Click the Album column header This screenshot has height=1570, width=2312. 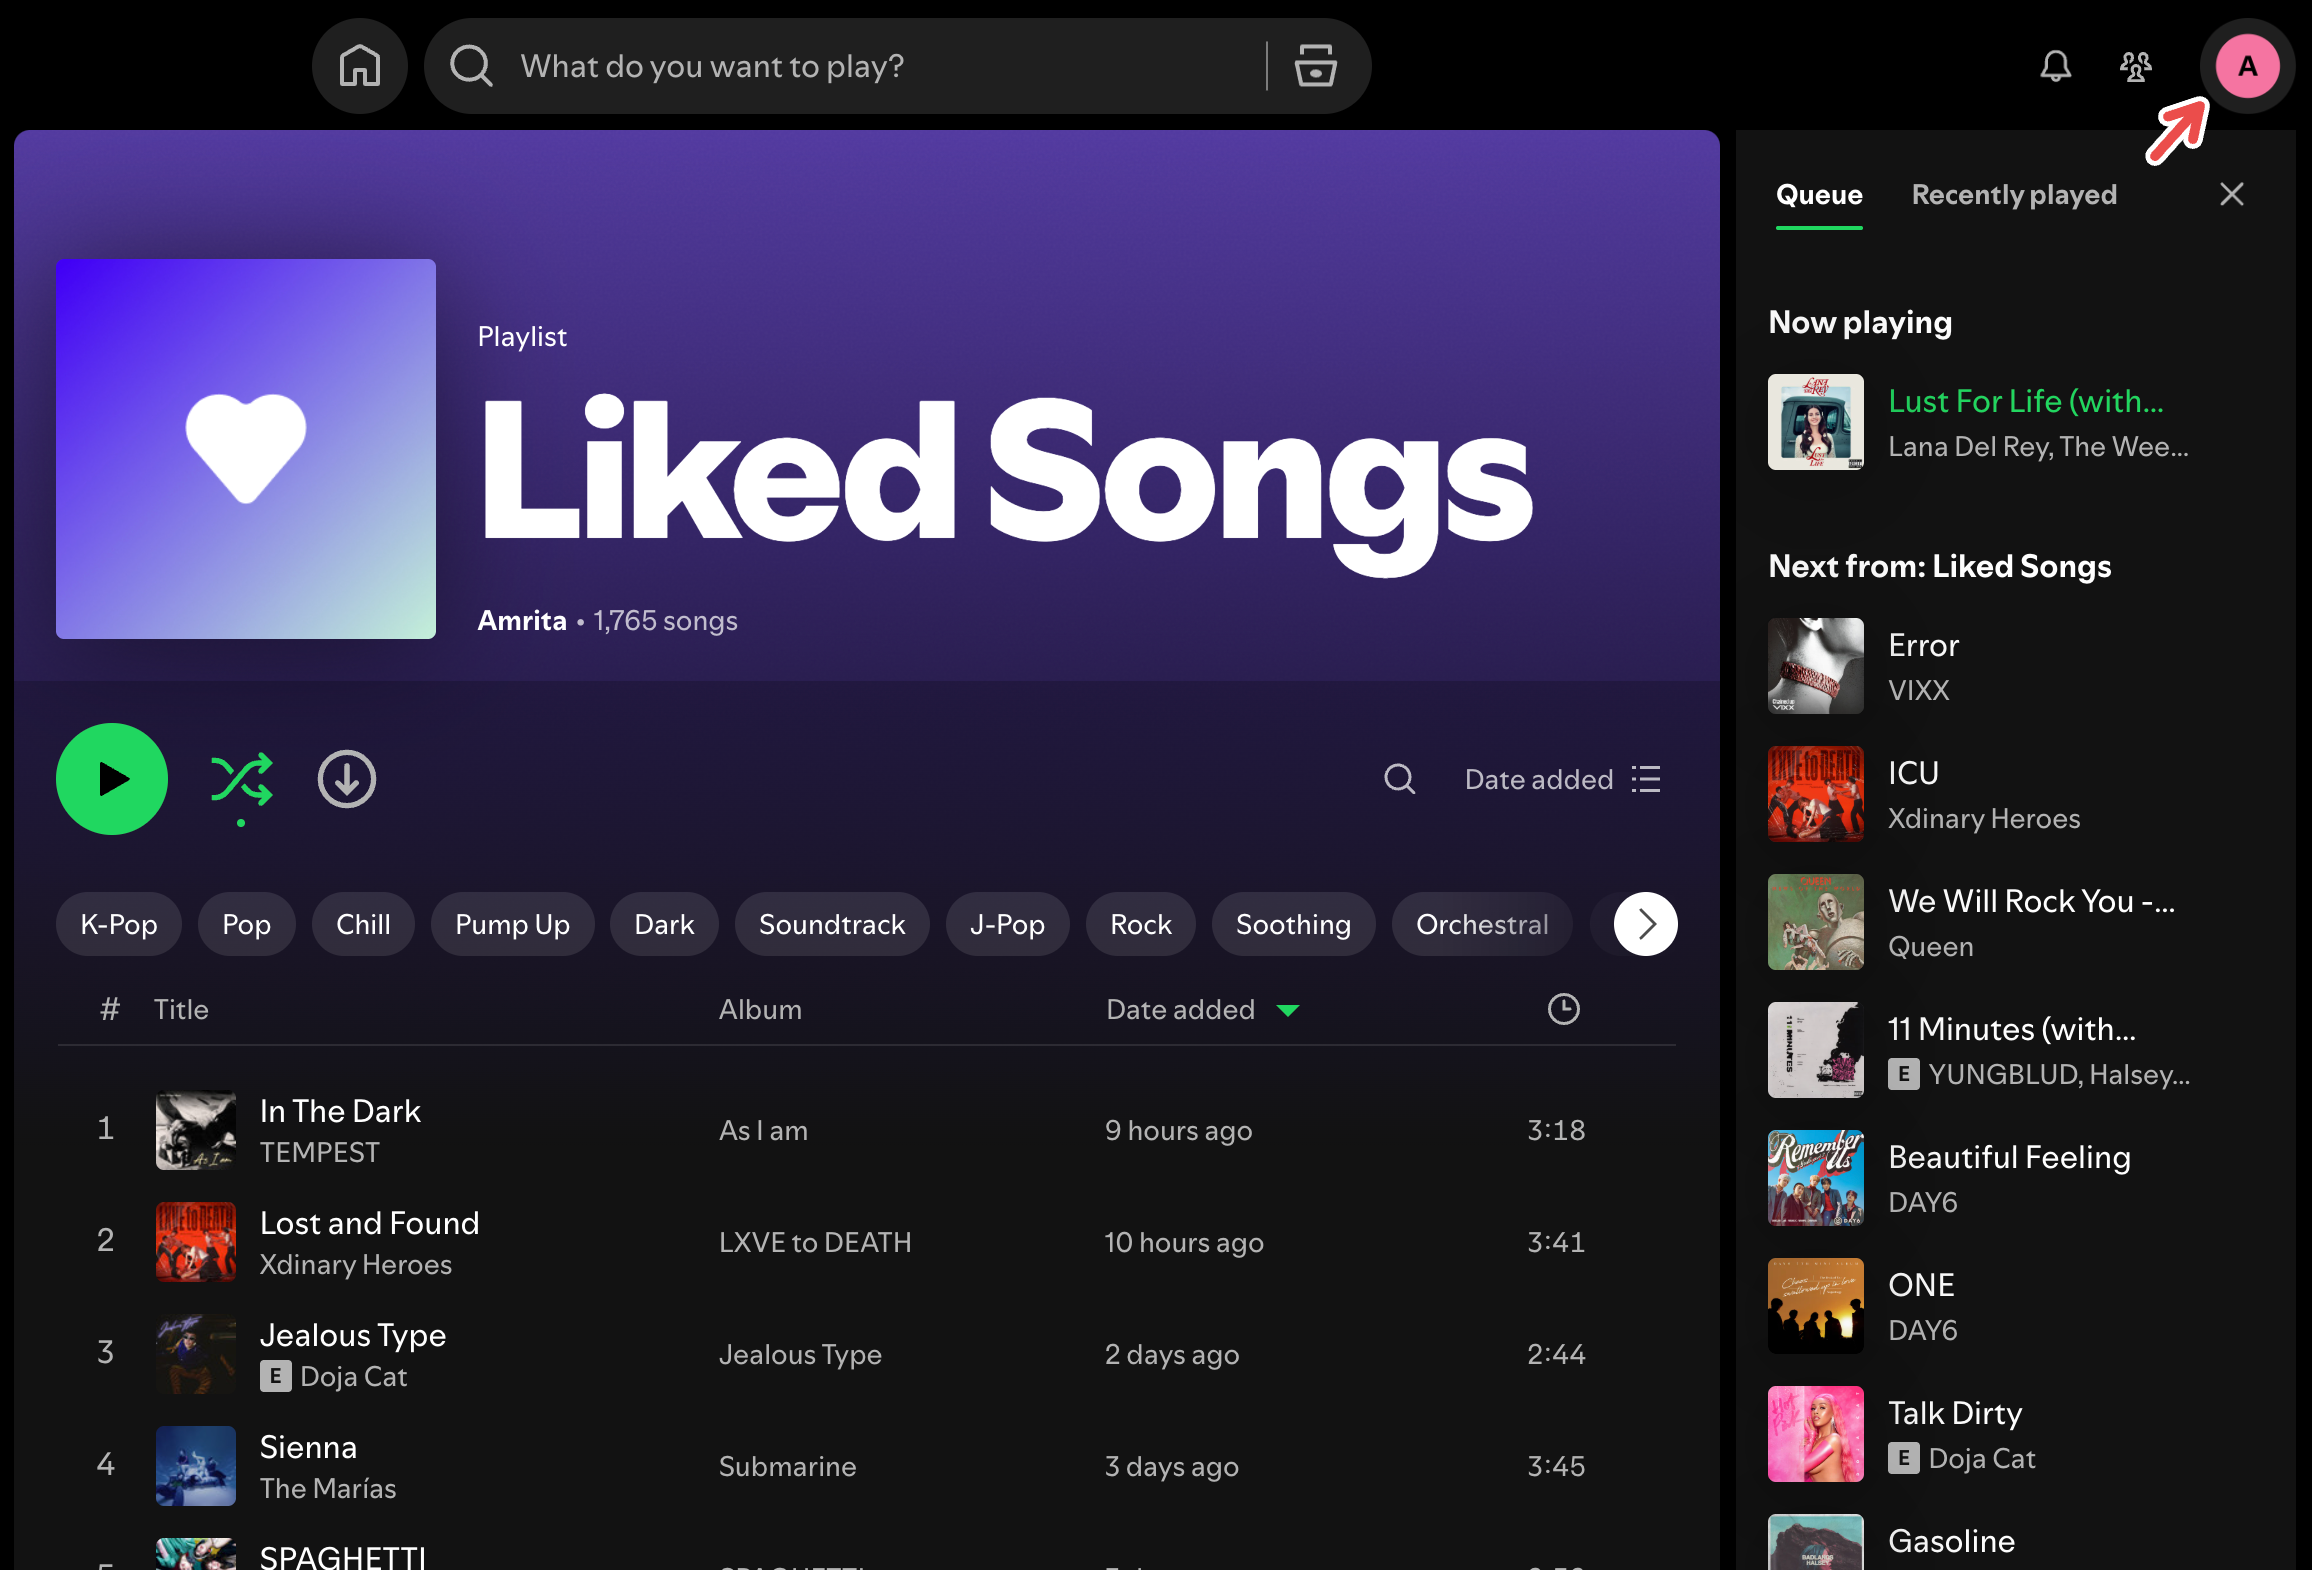tap(760, 1009)
